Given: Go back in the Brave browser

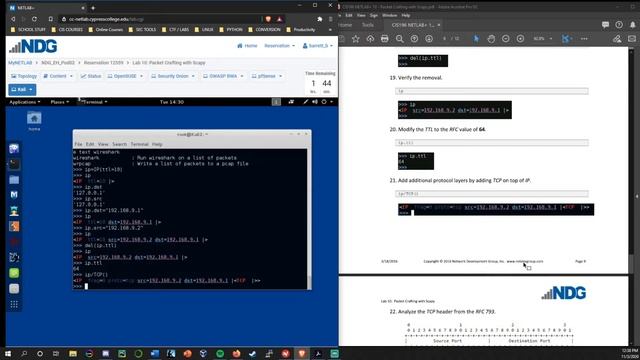Looking at the screenshot, I should click(13, 19).
